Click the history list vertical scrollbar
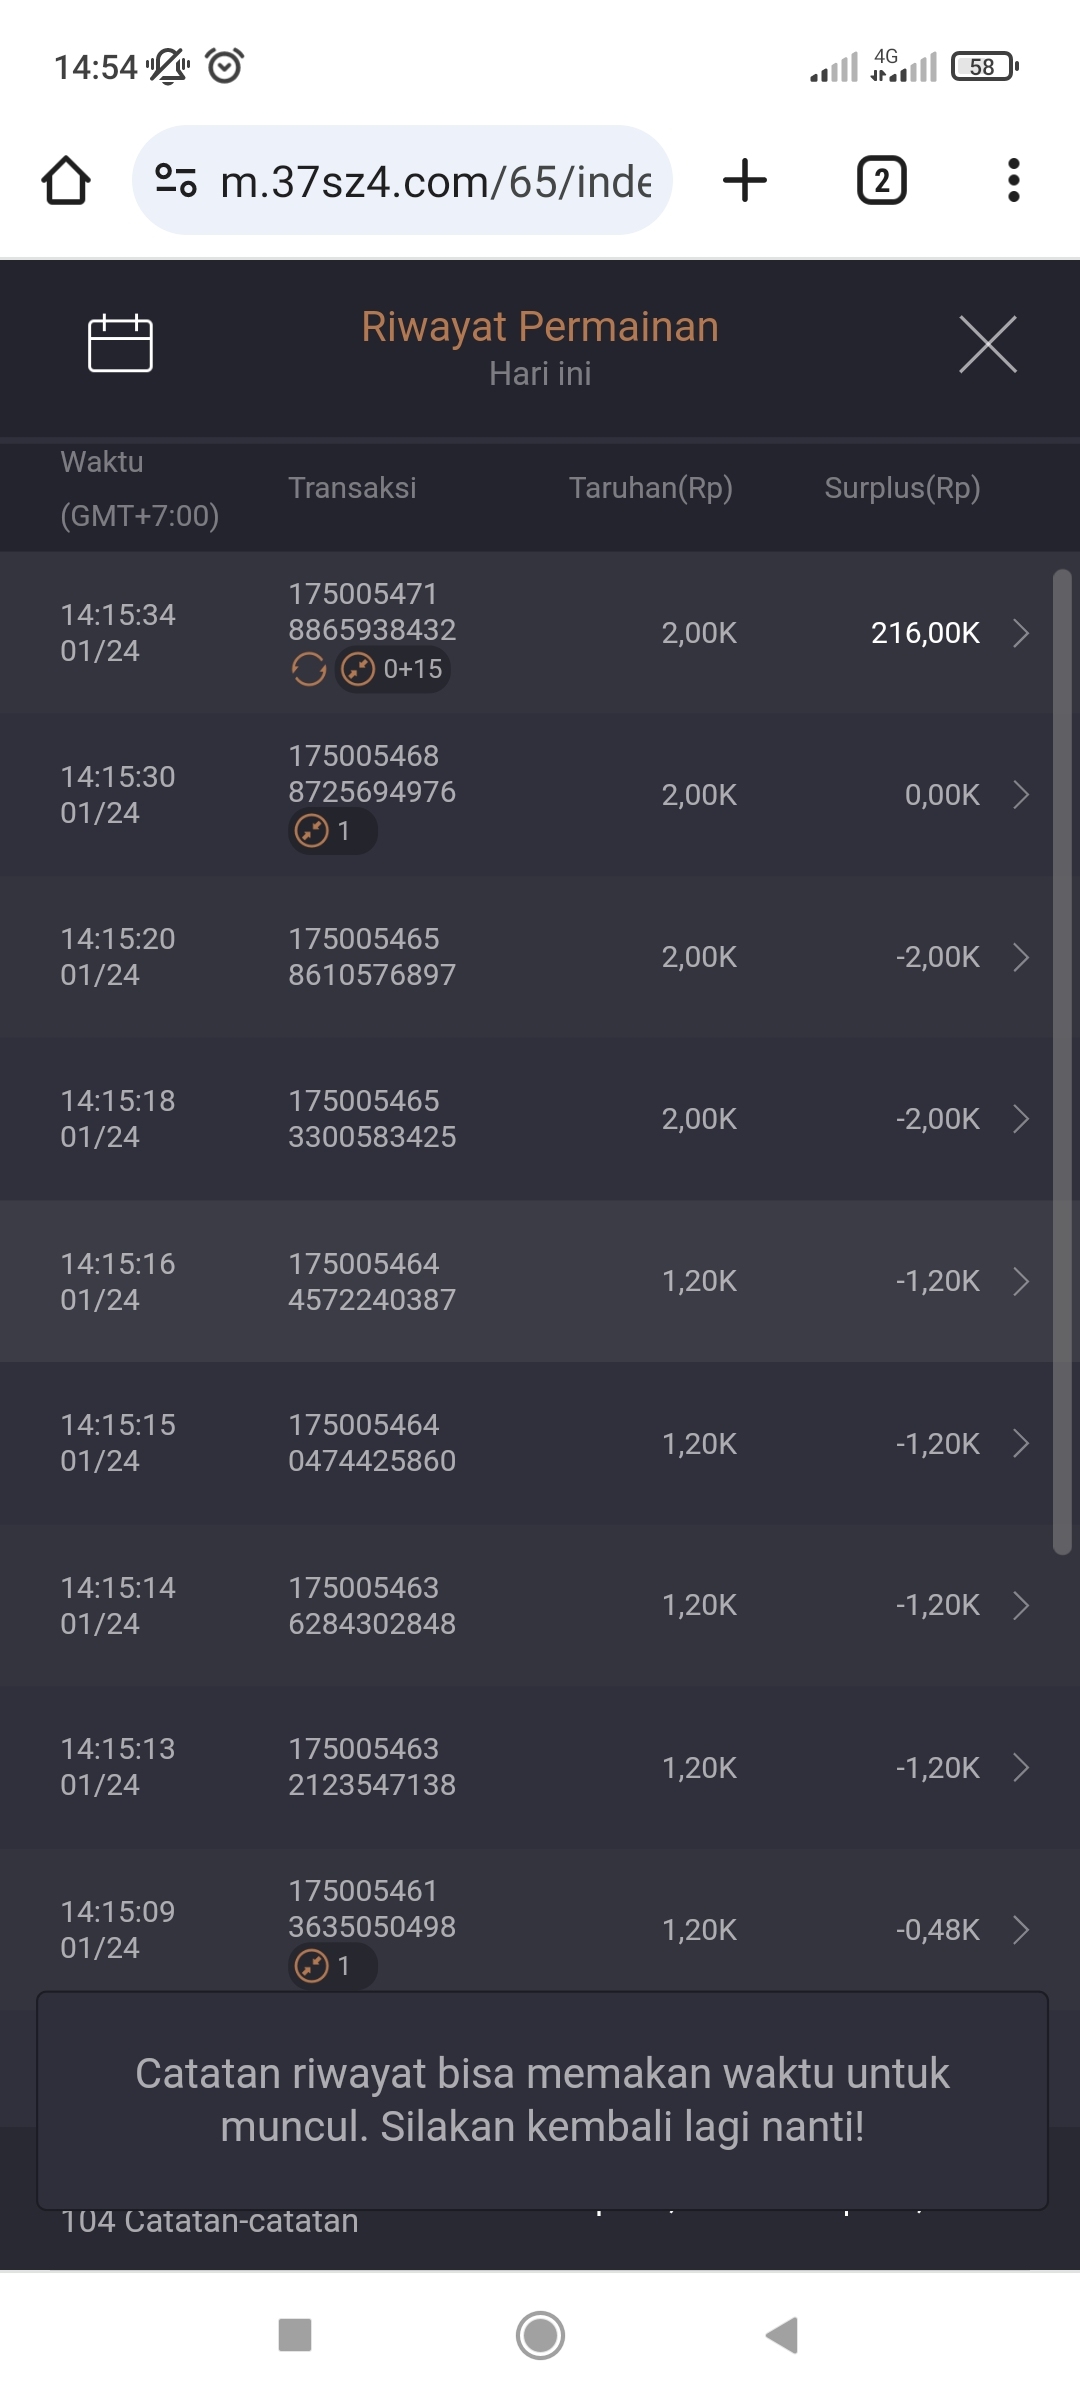Screen dimensions: 1080x2400 pyautogui.click(x=1062, y=1060)
